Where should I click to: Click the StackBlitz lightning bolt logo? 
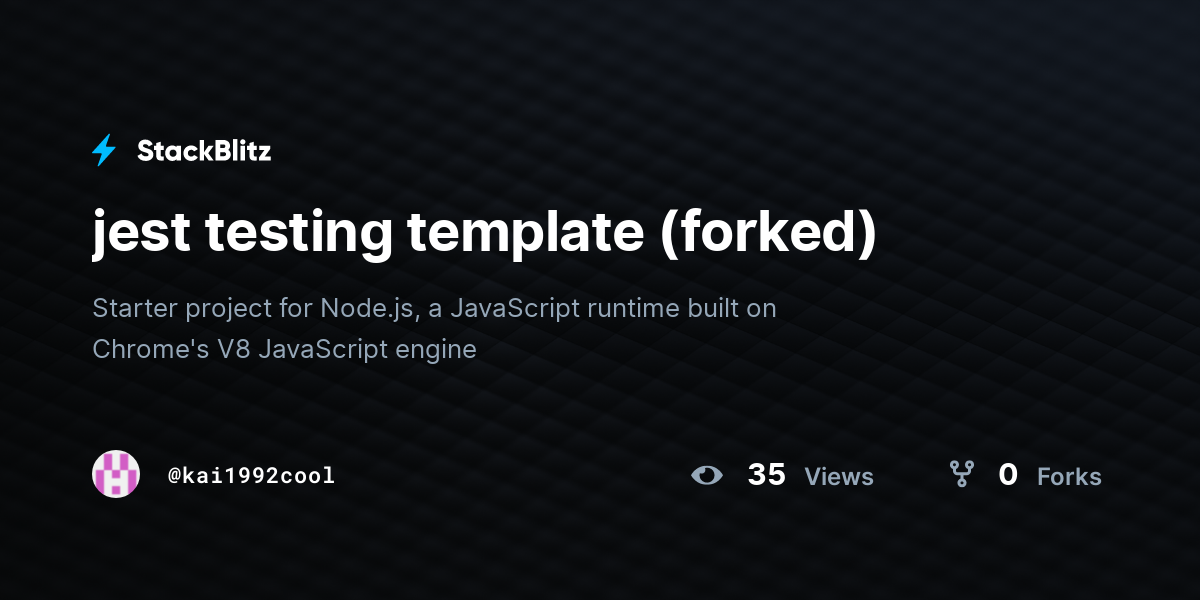pyautogui.click(x=104, y=151)
